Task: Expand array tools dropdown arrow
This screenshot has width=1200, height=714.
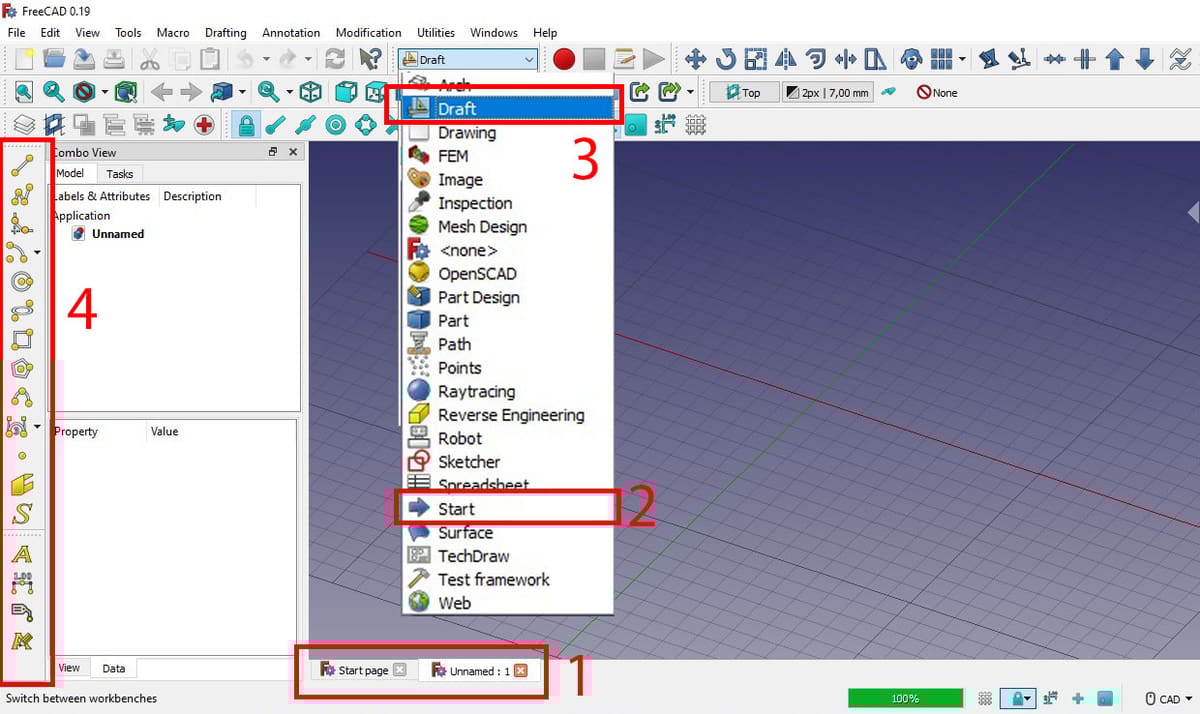Action: [962, 59]
